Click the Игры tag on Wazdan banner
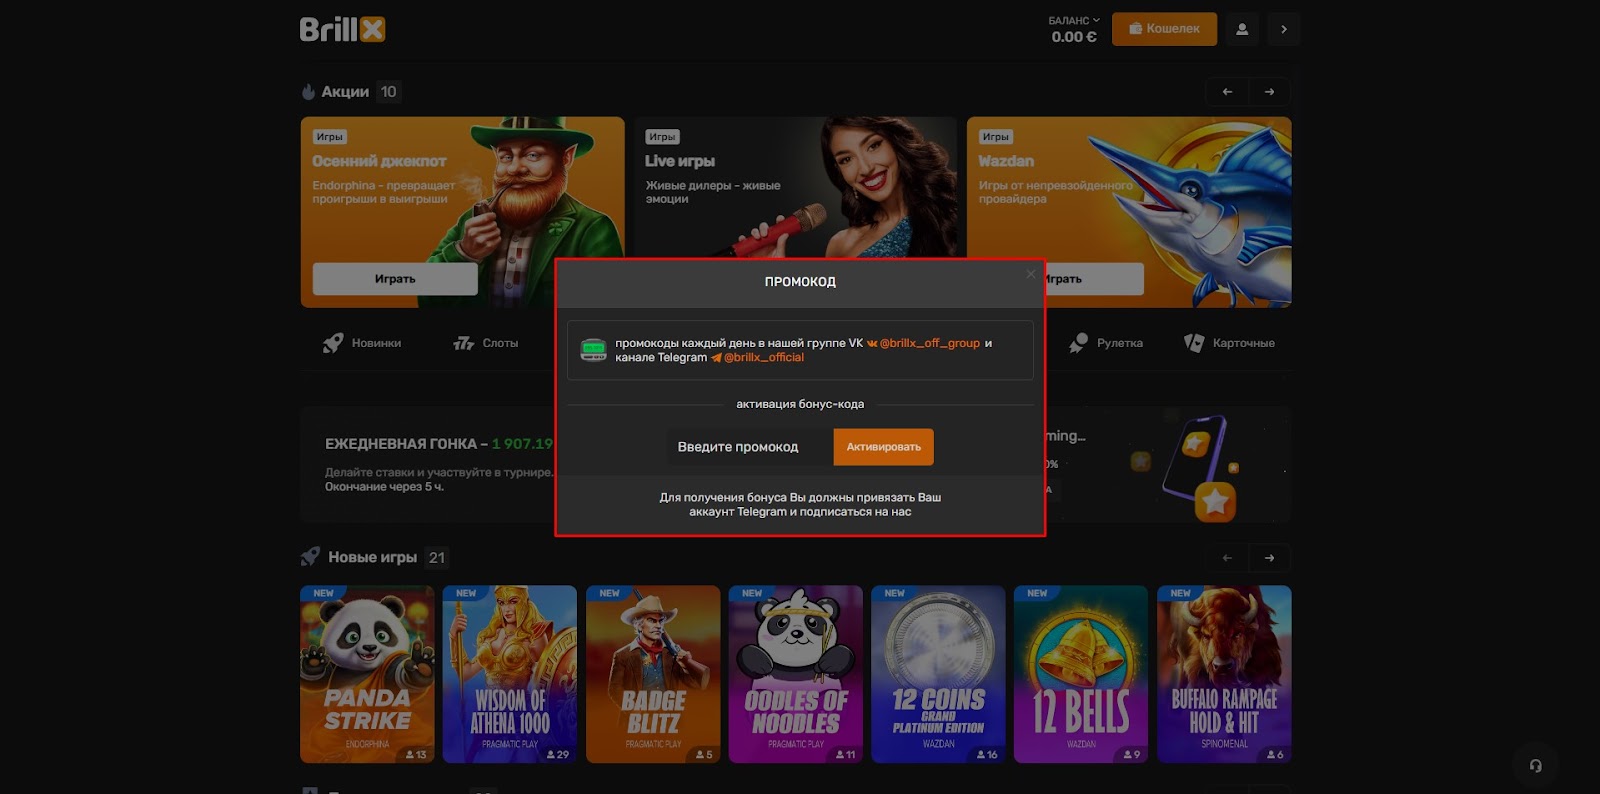 click(995, 137)
